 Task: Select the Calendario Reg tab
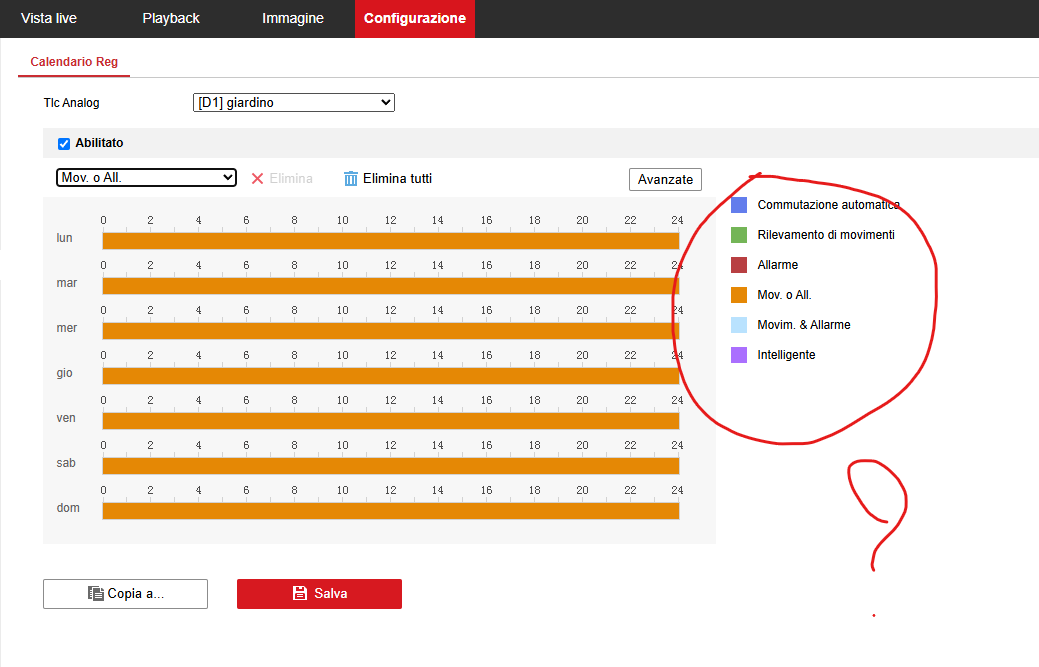74,62
